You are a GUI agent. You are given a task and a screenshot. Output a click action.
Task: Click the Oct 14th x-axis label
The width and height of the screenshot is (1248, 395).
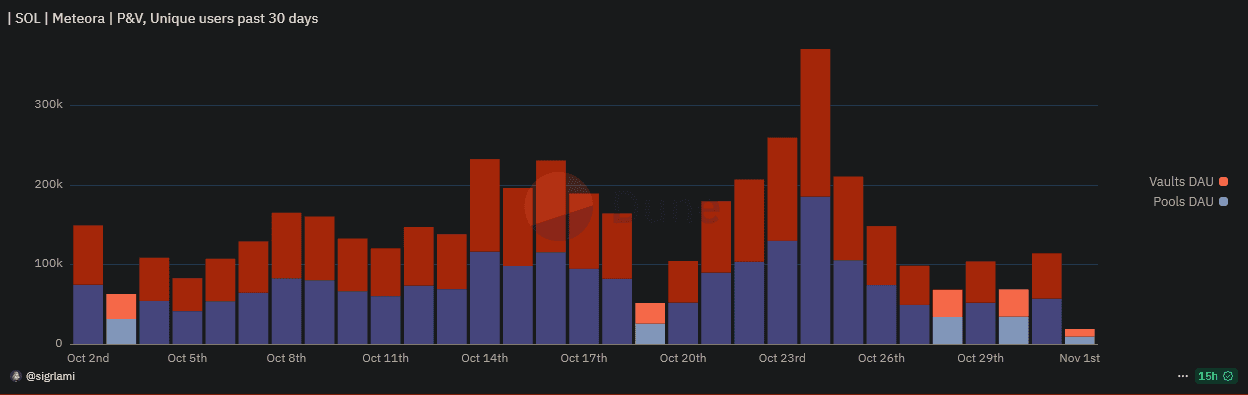tap(484, 358)
